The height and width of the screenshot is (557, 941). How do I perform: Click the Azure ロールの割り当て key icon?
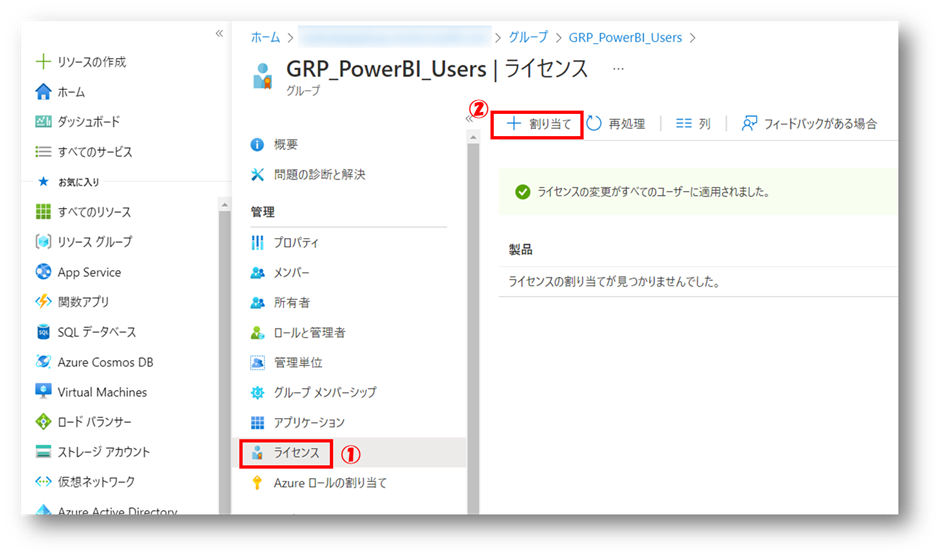257,483
